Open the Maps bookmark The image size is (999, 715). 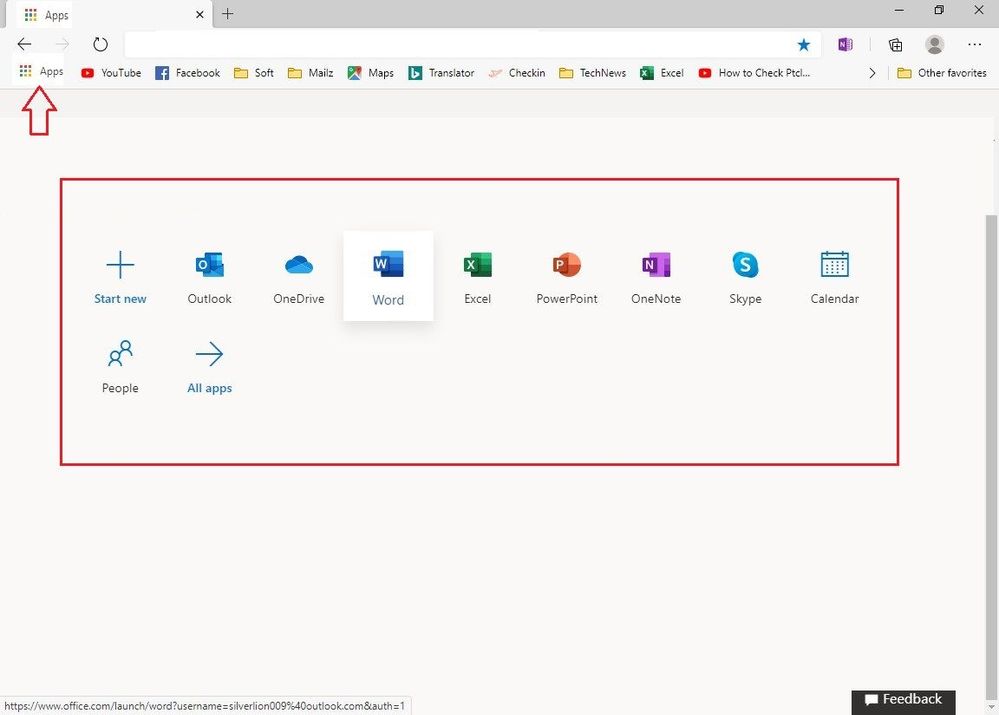tap(370, 73)
